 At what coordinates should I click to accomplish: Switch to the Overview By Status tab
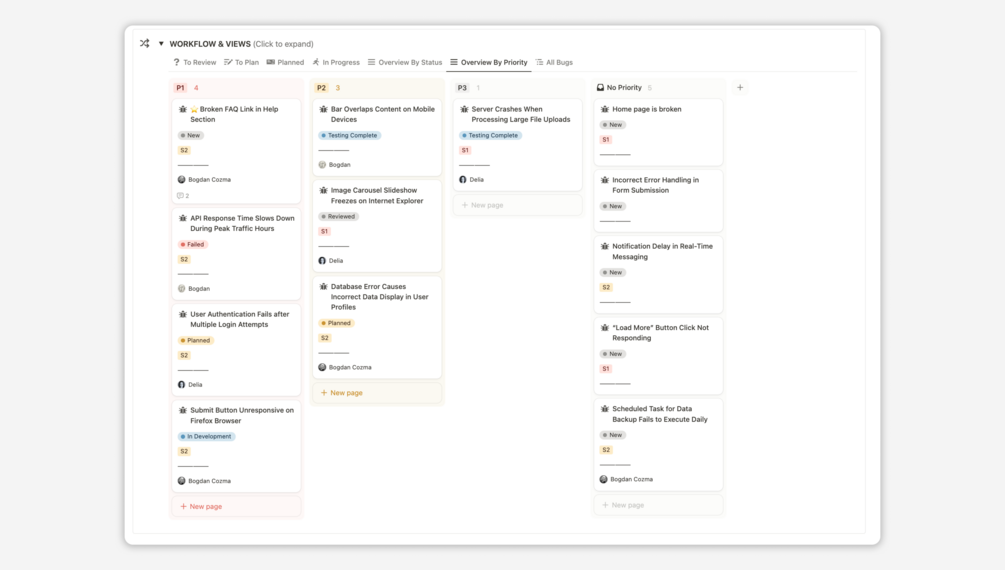click(x=405, y=62)
